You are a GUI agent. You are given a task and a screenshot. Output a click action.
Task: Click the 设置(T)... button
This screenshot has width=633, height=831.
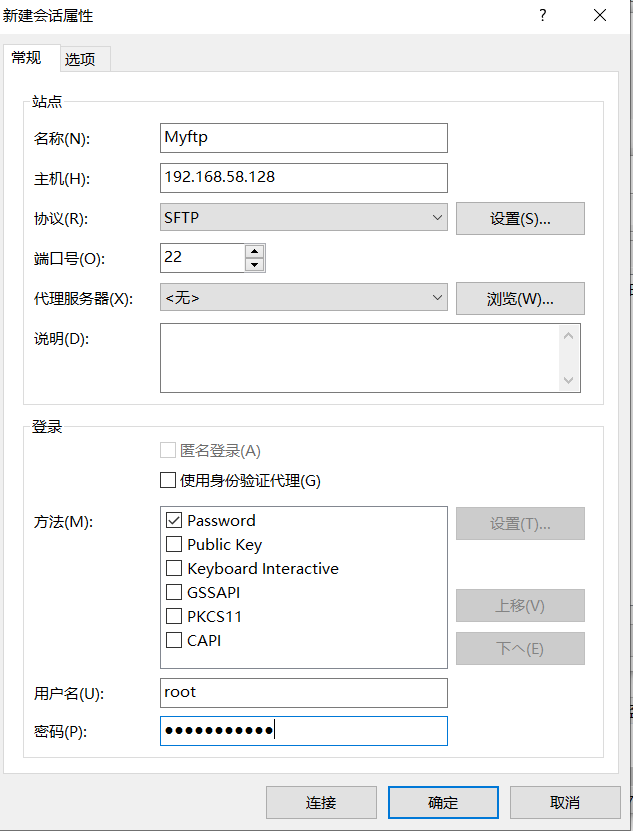click(520, 524)
